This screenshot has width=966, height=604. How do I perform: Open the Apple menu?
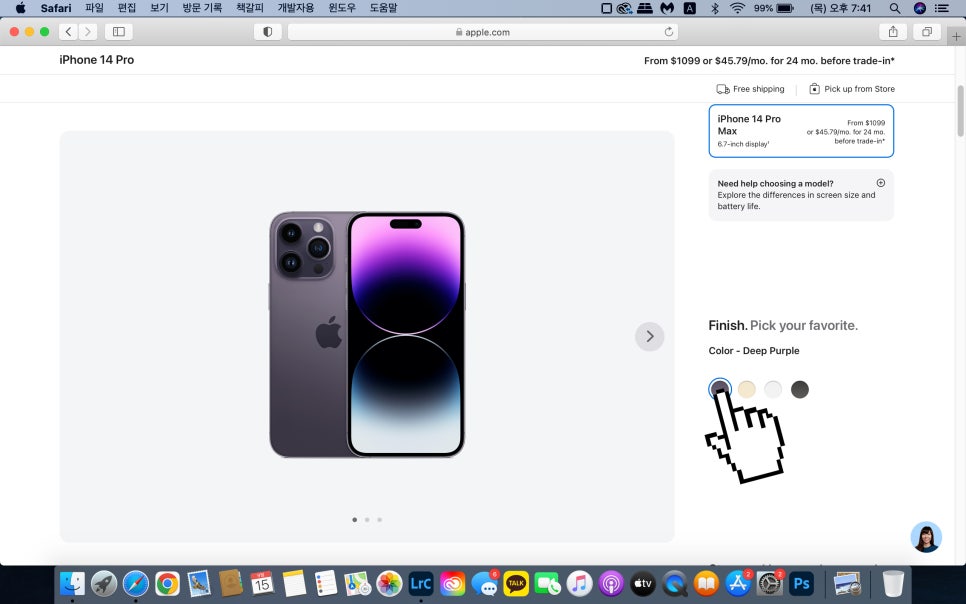point(20,8)
